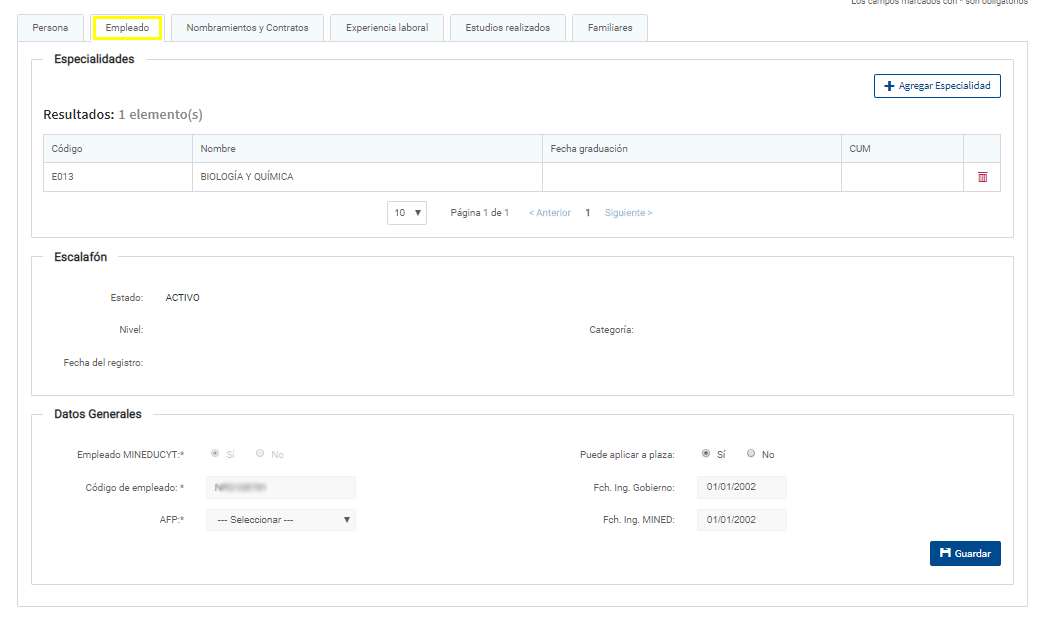This screenshot has height=617, width=1049.
Task: Click Agregar Especialidad button
Action: click(937, 86)
